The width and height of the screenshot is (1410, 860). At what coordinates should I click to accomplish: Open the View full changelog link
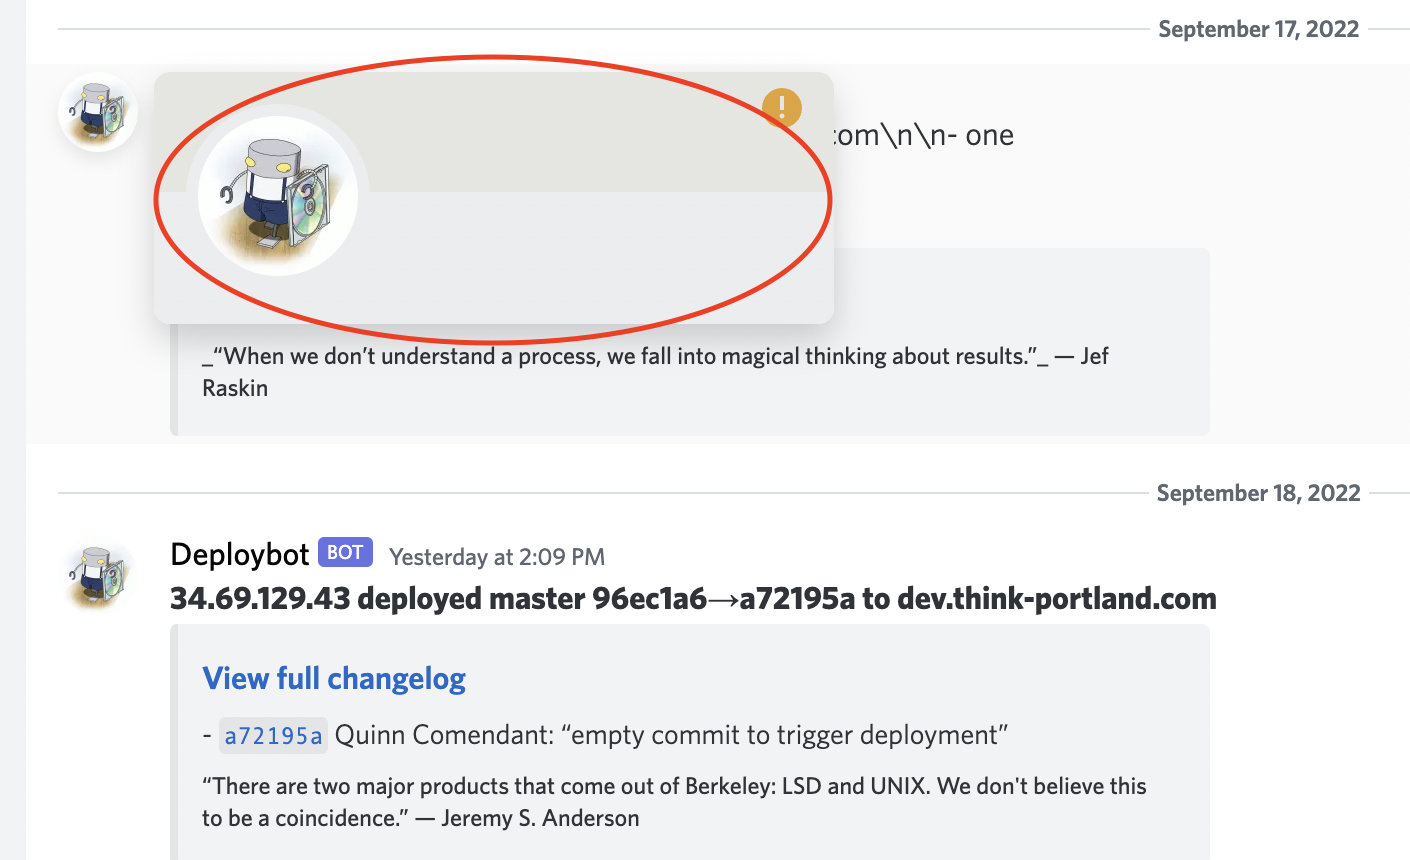pyautogui.click(x=333, y=678)
